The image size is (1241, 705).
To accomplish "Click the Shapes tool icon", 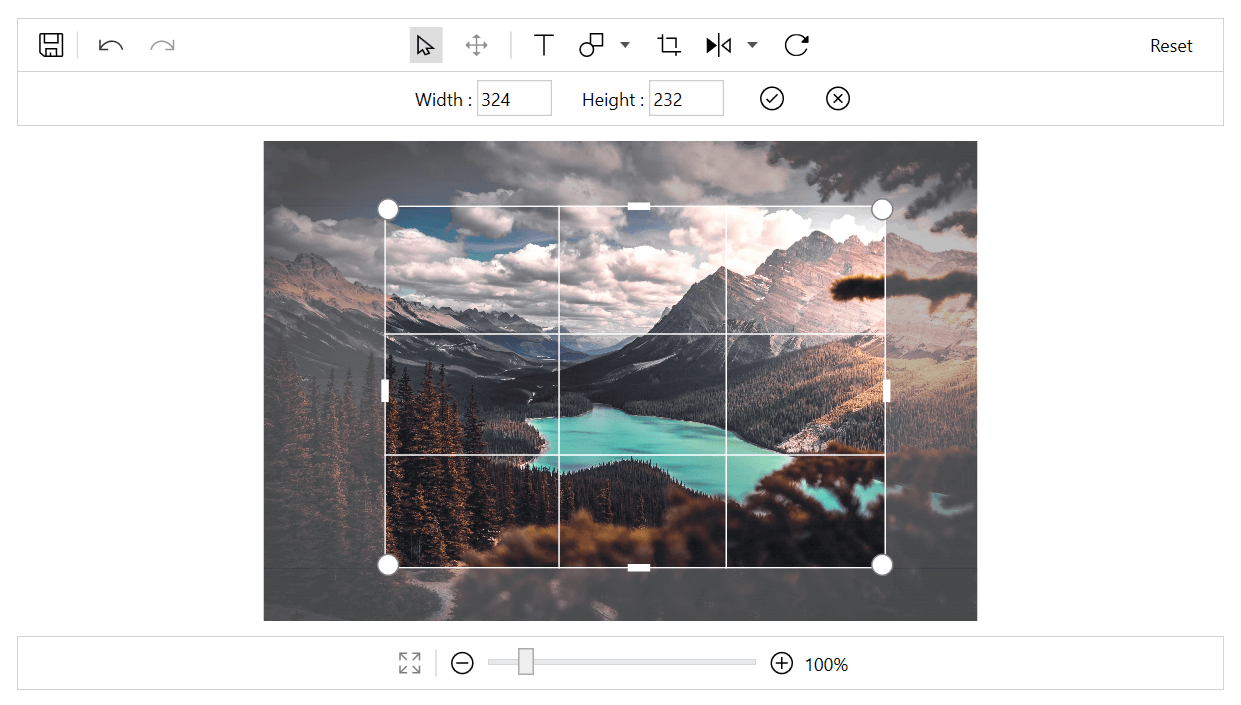I will [x=592, y=45].
